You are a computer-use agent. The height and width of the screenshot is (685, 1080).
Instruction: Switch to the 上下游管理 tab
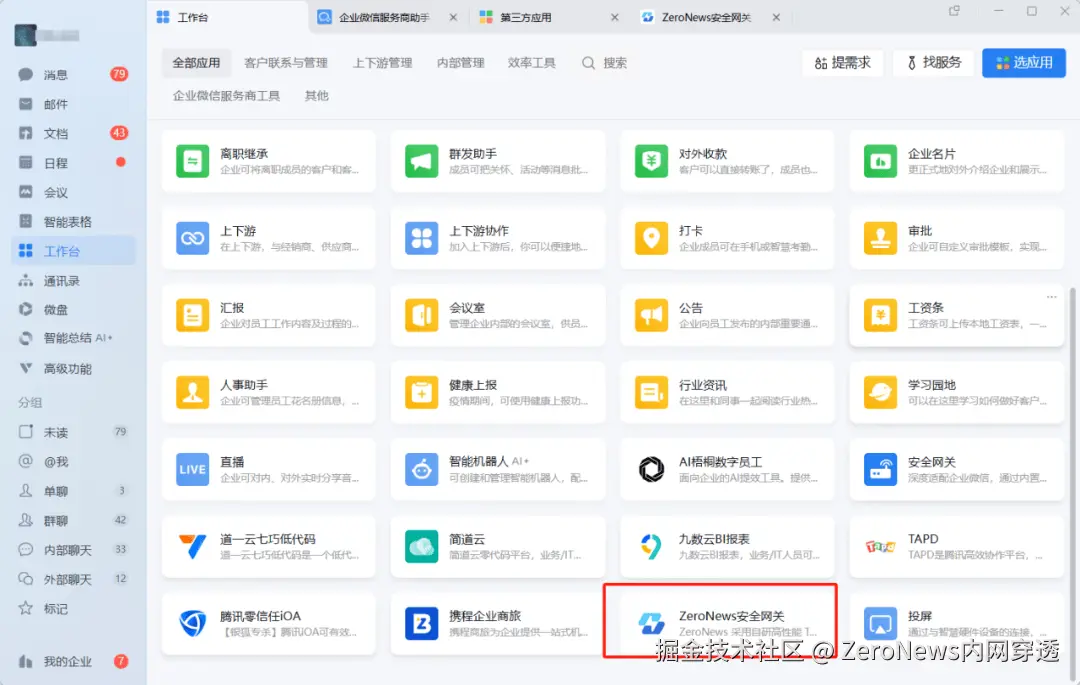tap(382, 63)
